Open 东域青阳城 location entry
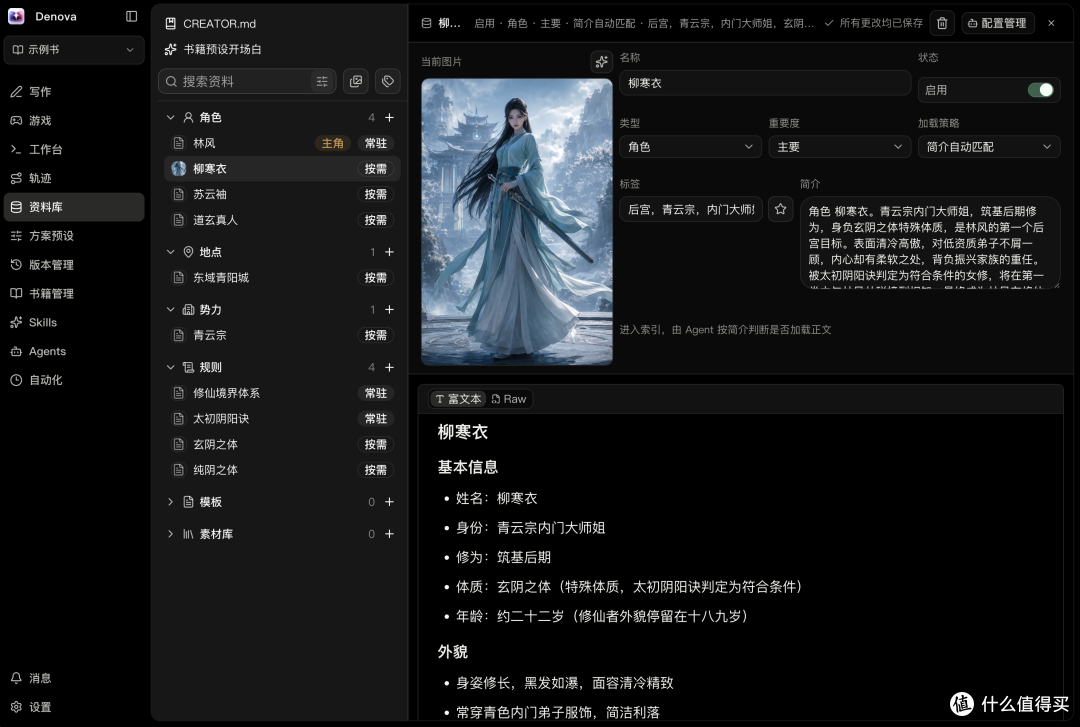 [282, 278]
